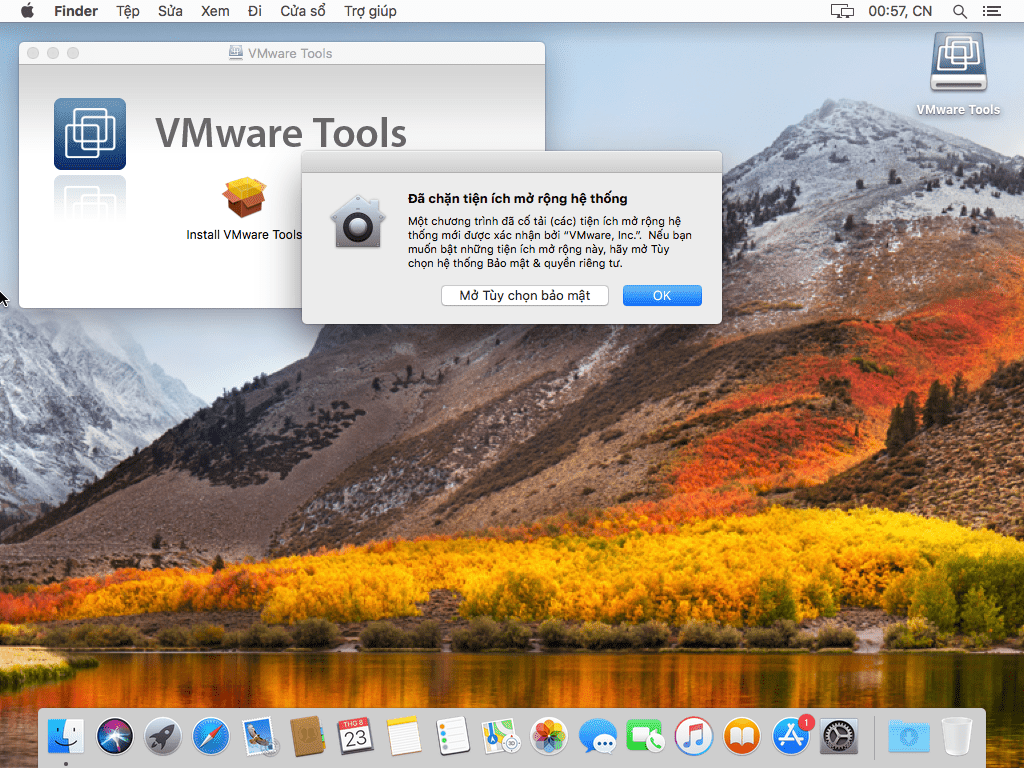Open the Trợ giúp menu
The height and width of the screenshot is (768, 1024).
370,11
